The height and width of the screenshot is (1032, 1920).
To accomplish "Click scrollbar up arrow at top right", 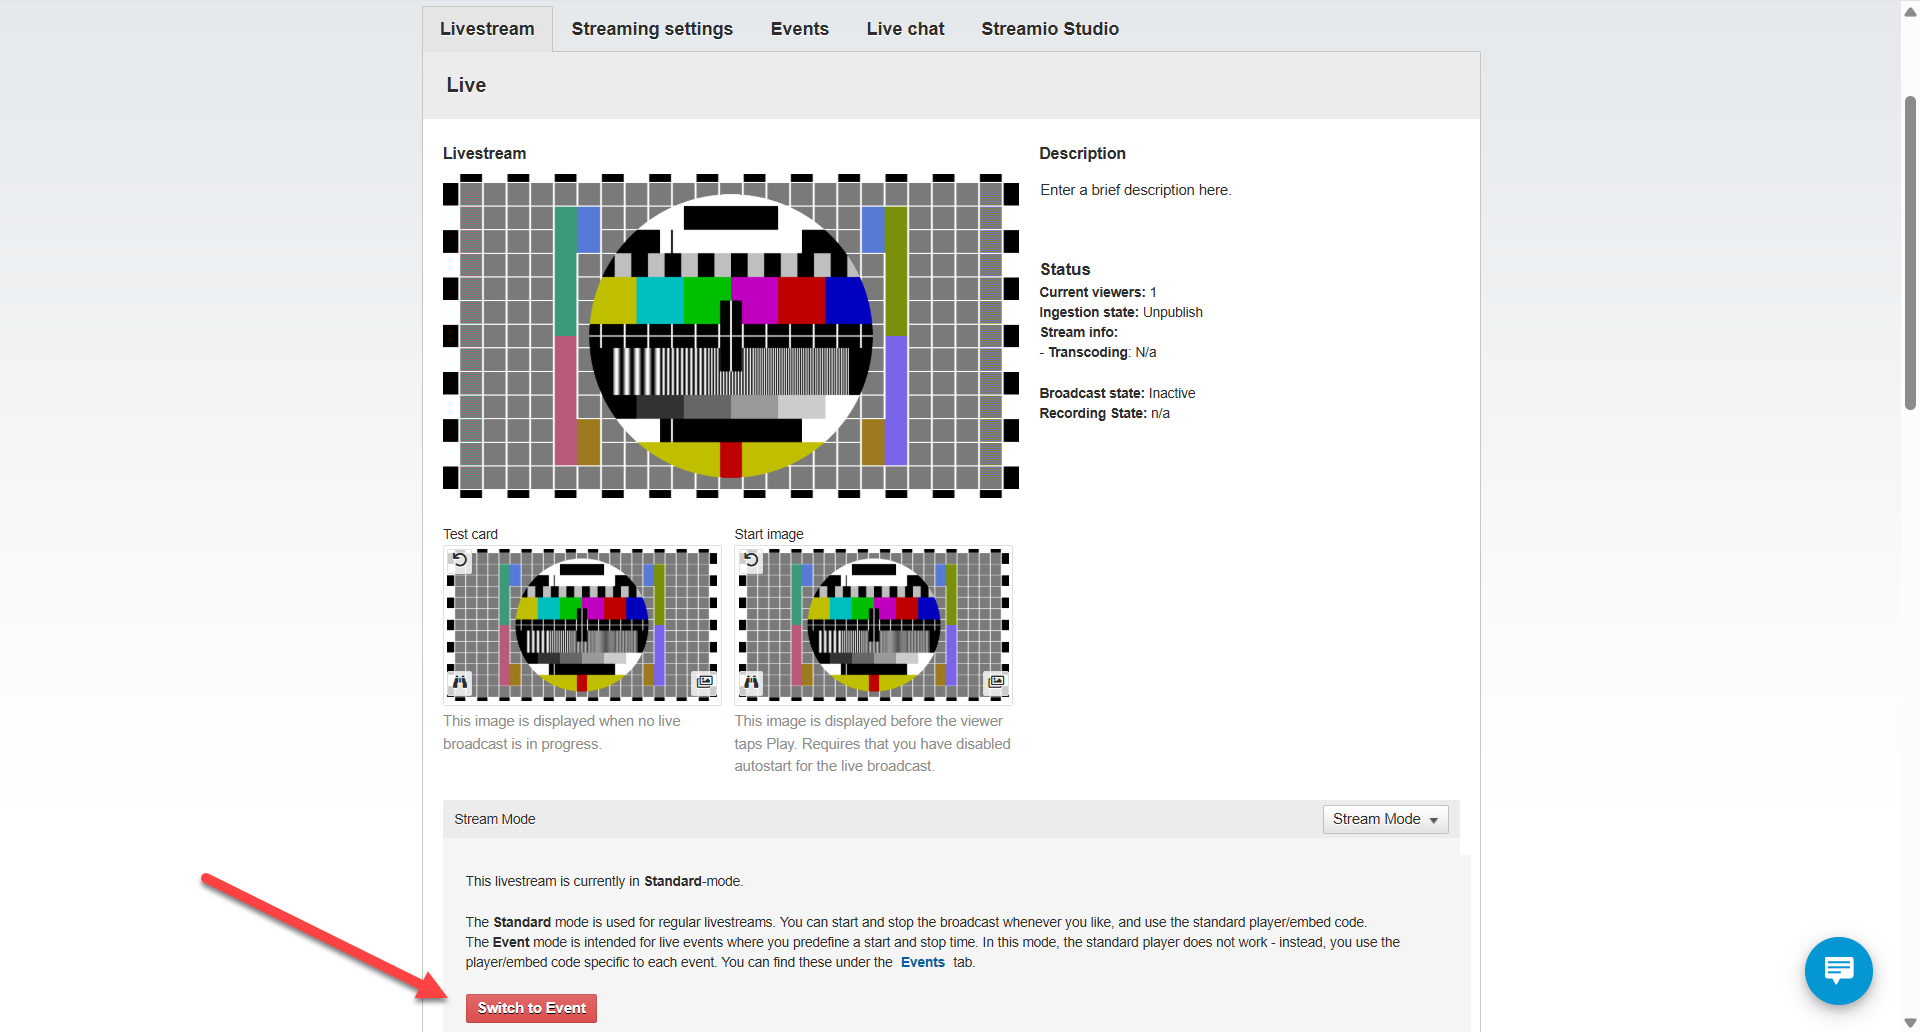I will [x=1910, y=12].
